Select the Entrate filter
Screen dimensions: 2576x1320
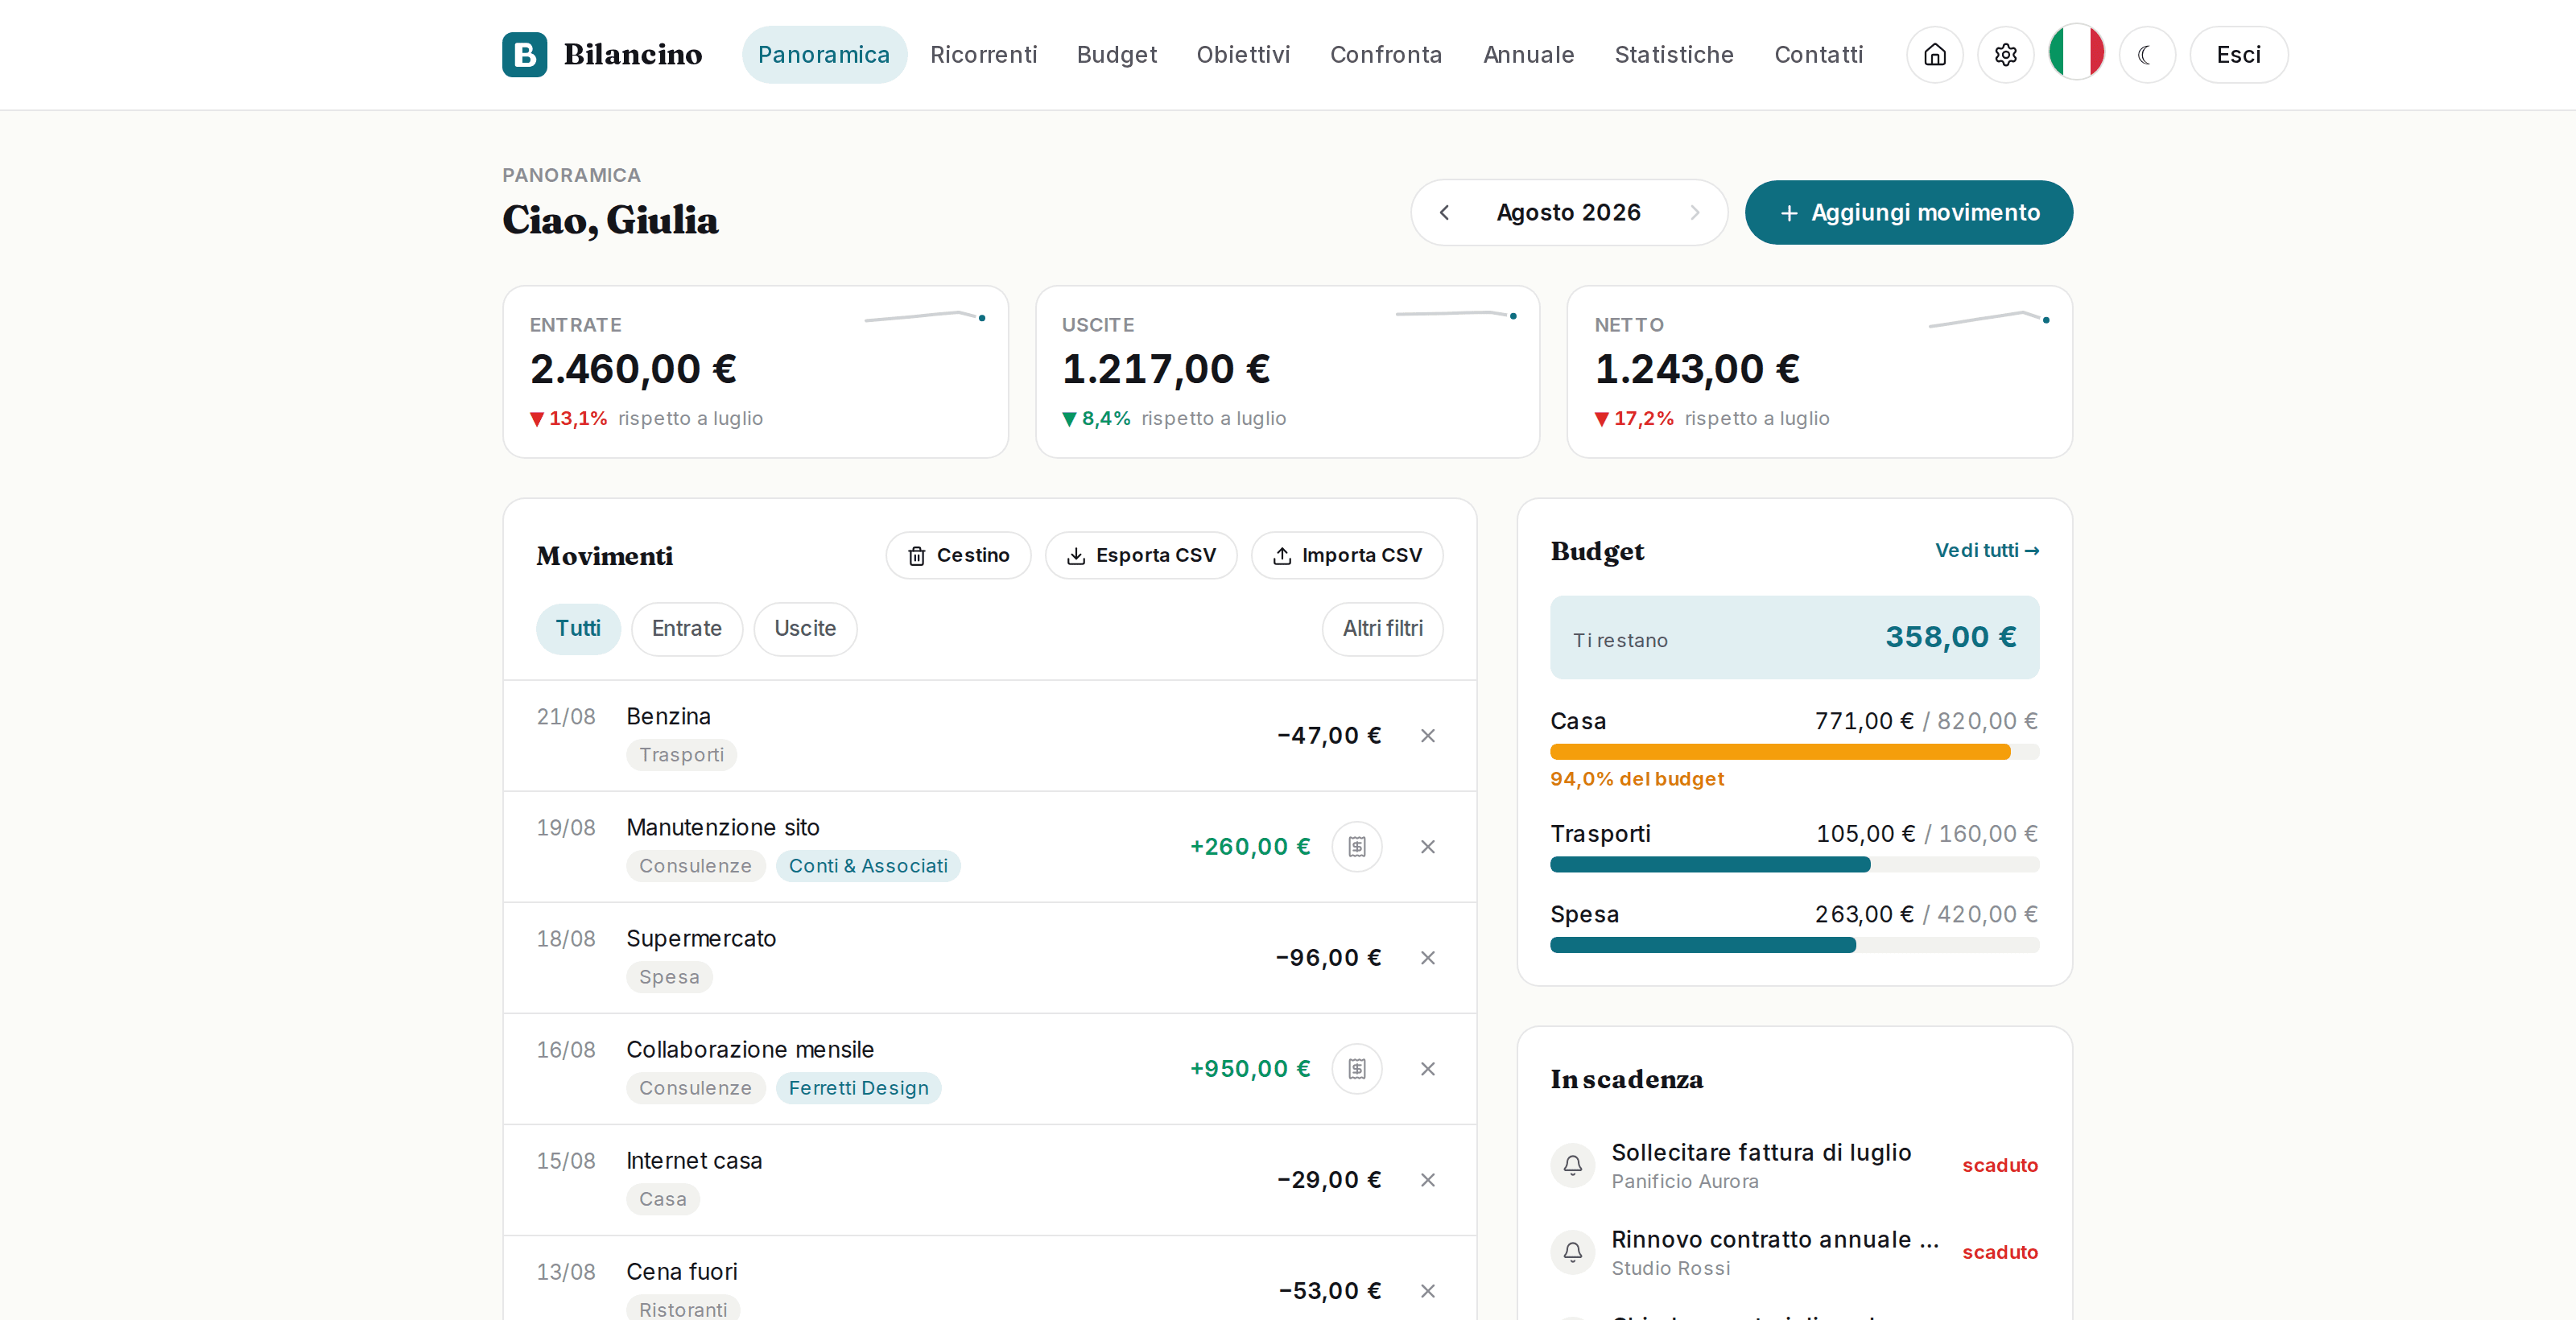coord(686,629)
